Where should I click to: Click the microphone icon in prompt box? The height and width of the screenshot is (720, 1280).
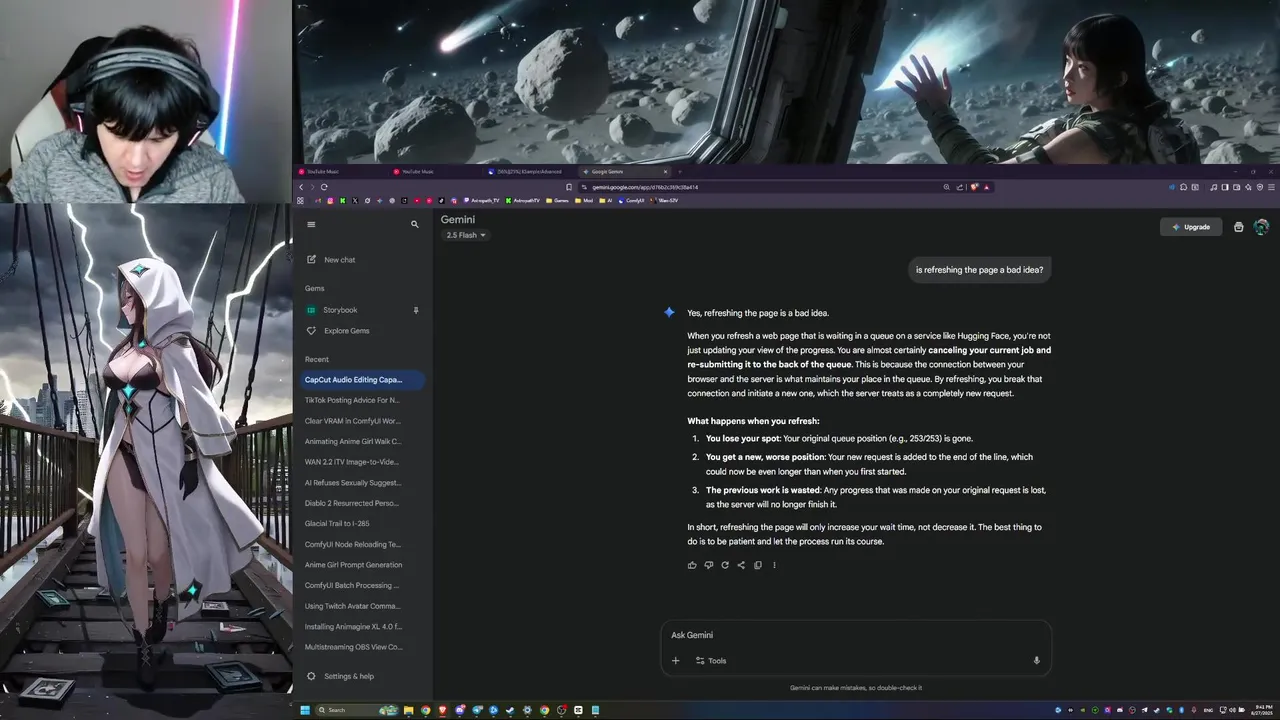[x=1036, y=661]
